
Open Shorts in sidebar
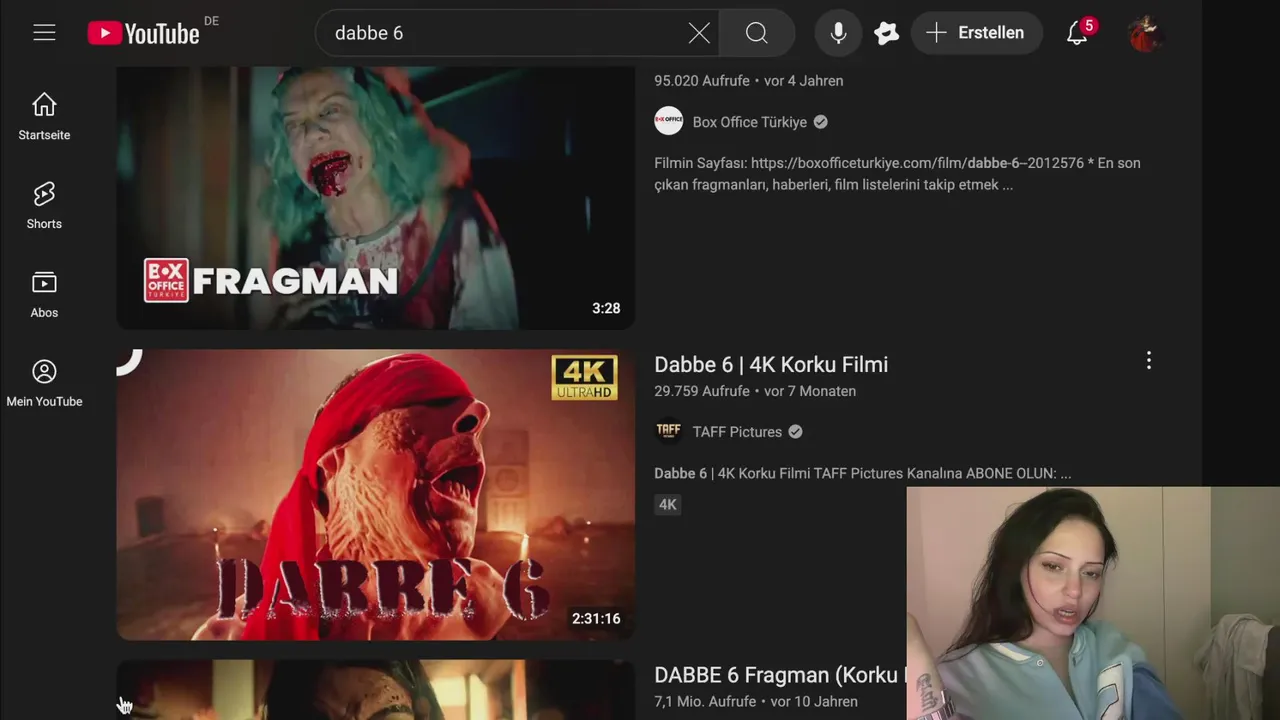point(44,205)
